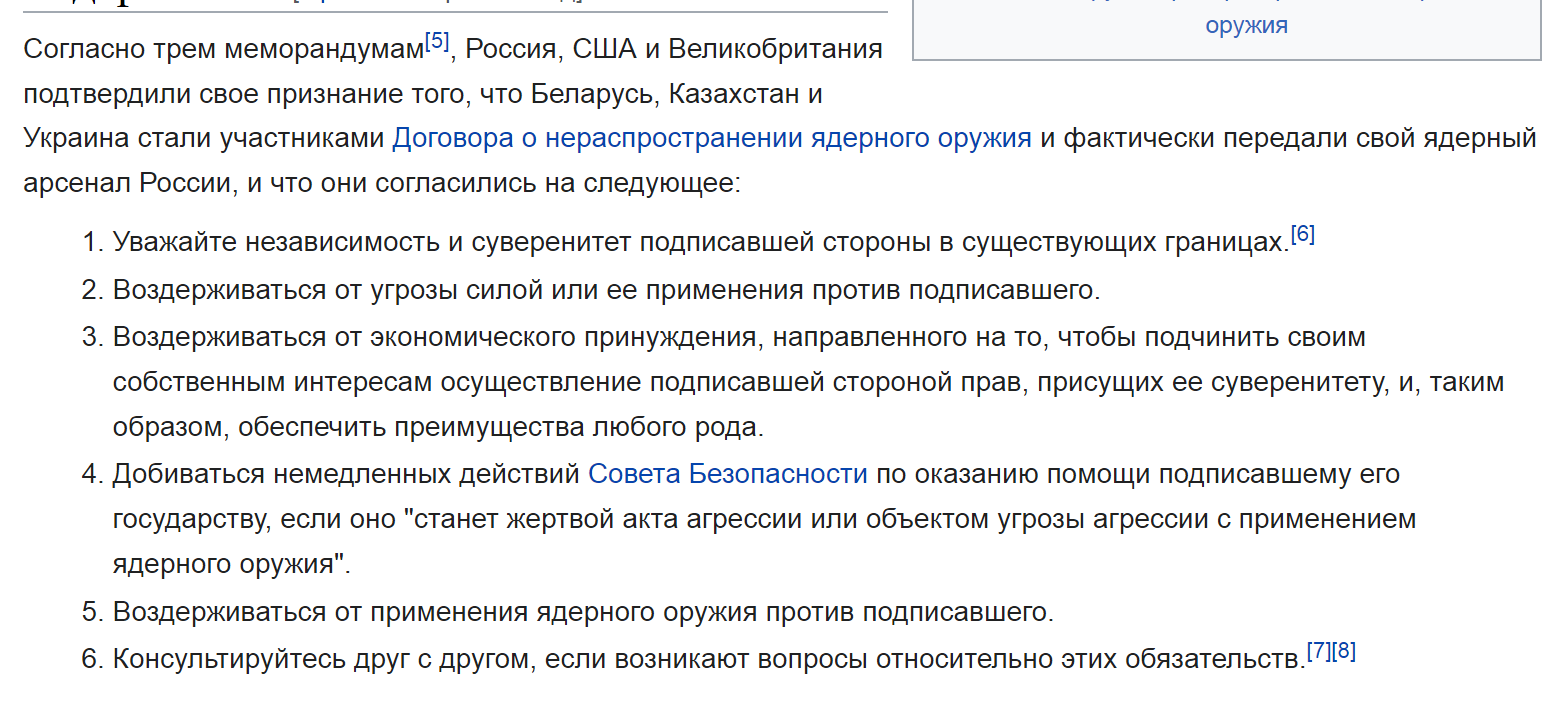This screenshot has height=707, width=1551.
Task: Follow the Совета Безопасности link
Action: tap(728, 474)
